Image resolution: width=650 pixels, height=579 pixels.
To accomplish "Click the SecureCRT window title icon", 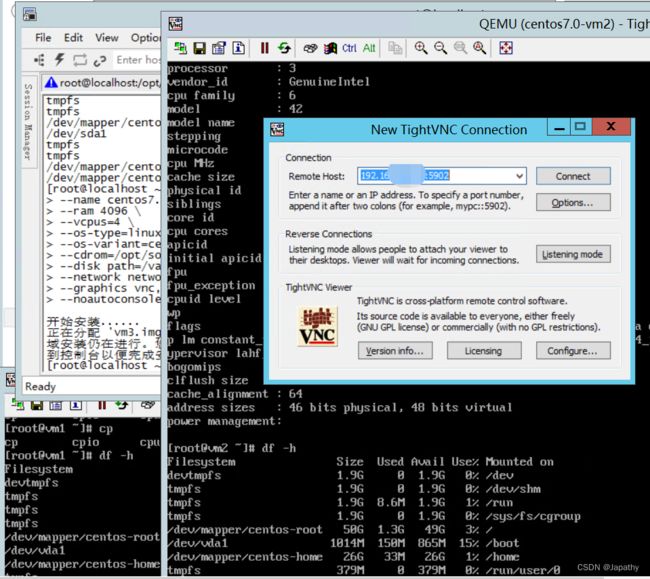I will pyautogui.click(x=29, y=15).
